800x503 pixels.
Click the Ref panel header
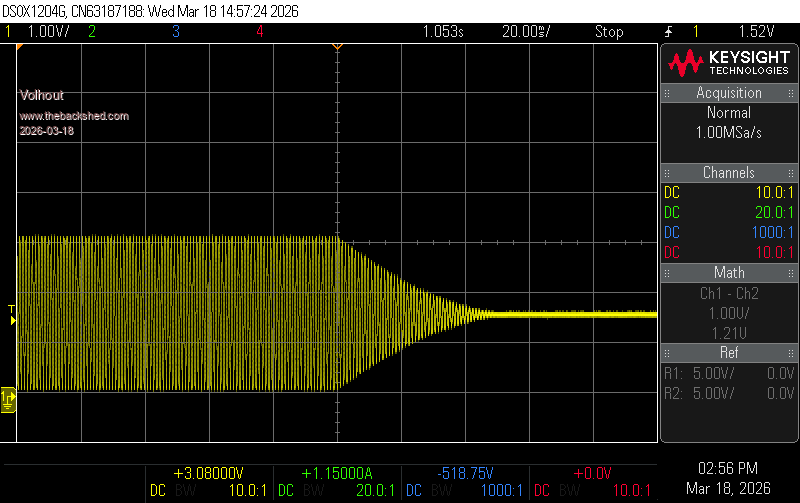coord(729,353)
